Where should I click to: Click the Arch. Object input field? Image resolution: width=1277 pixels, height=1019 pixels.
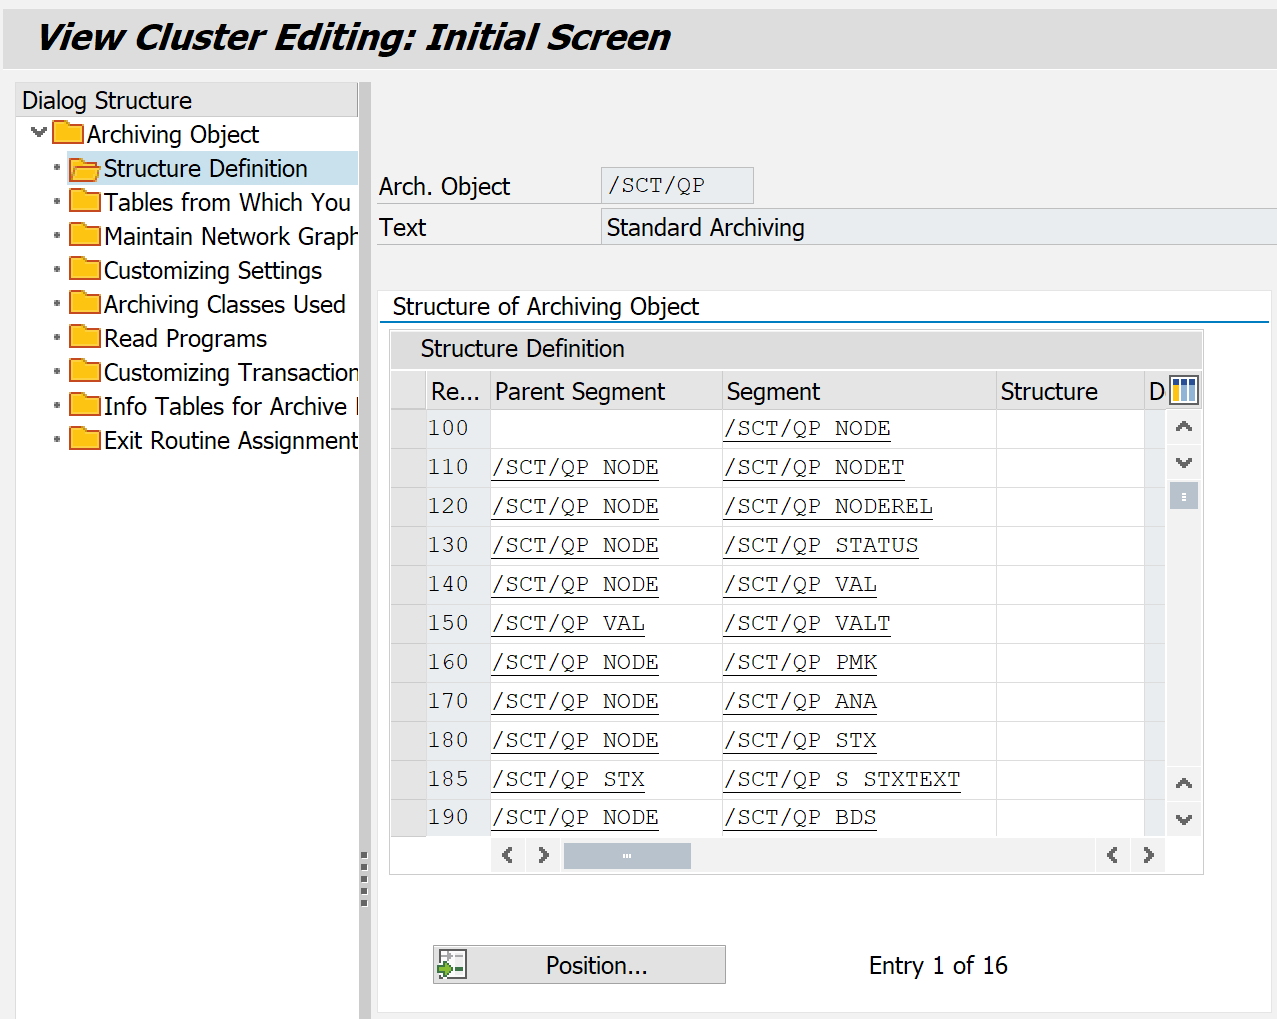point(676,186)
